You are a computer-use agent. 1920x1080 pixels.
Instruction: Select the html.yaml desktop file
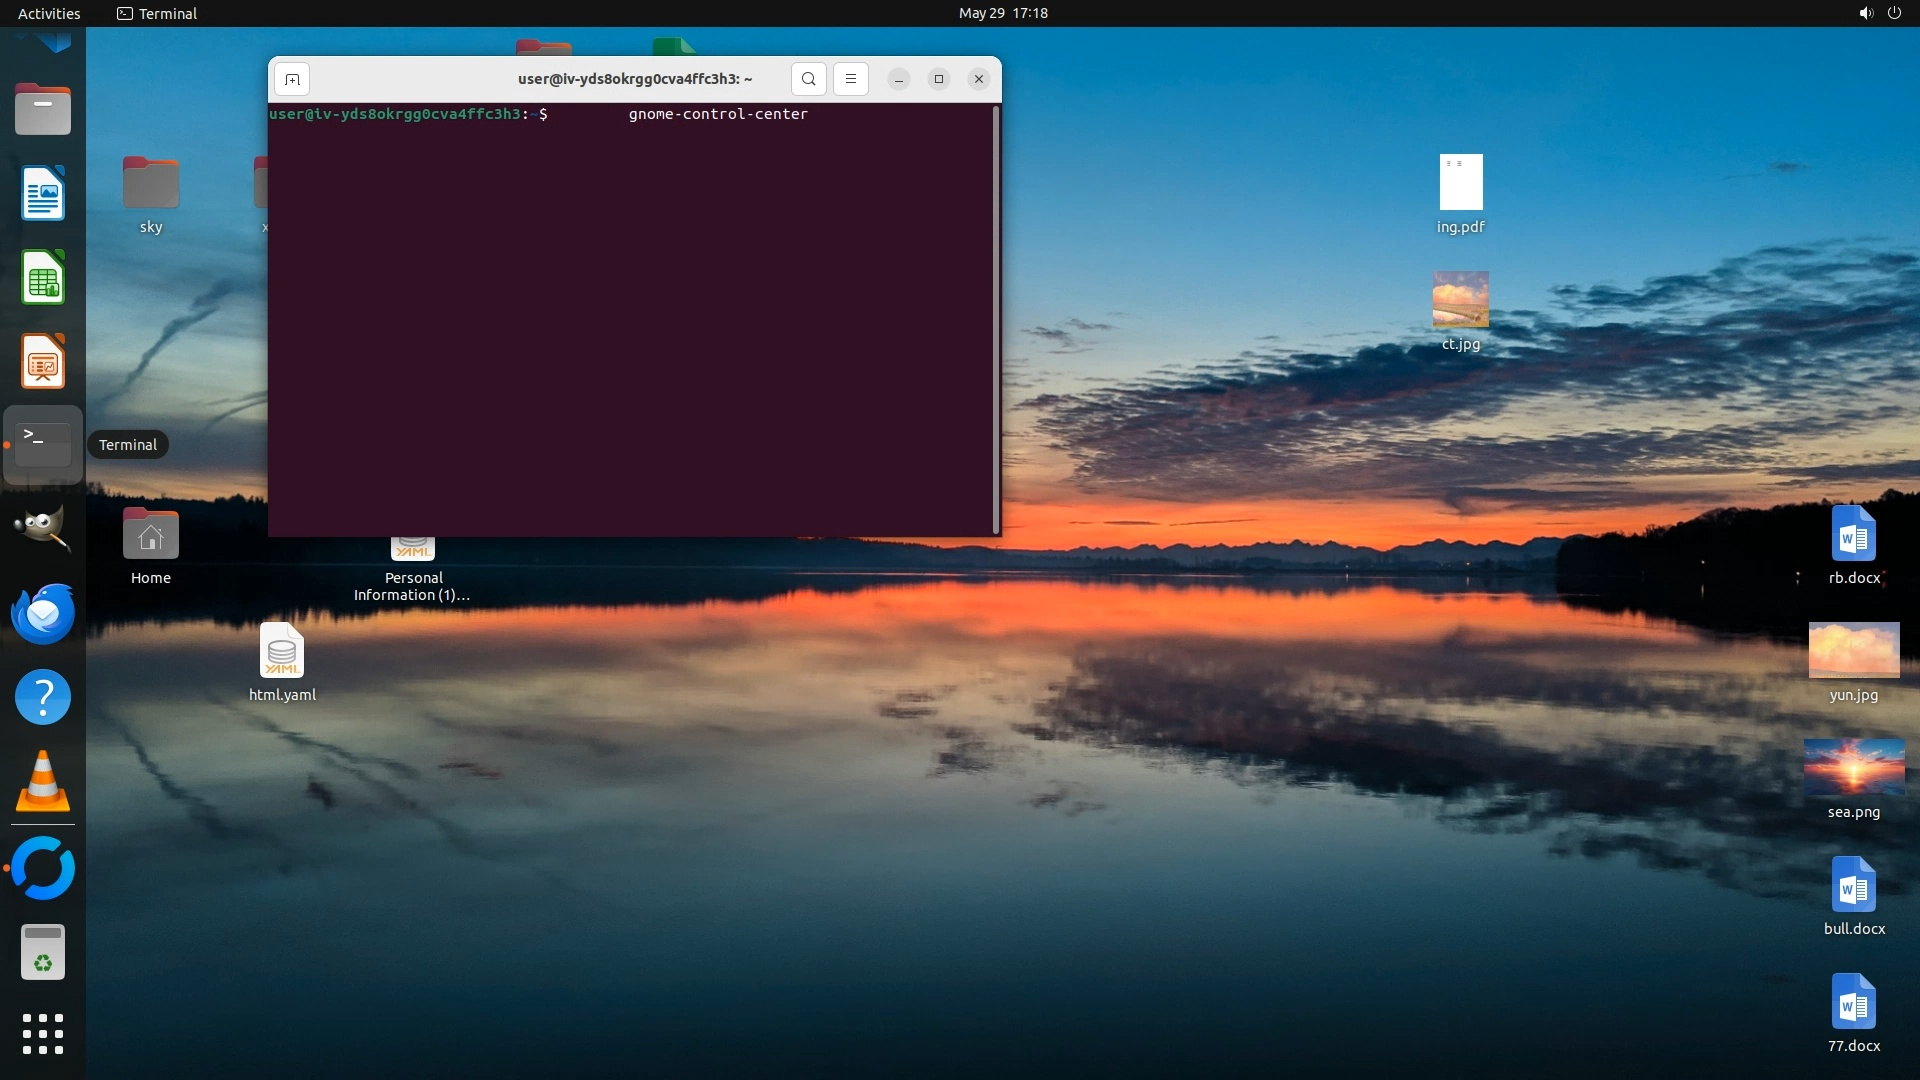point(282,651)
